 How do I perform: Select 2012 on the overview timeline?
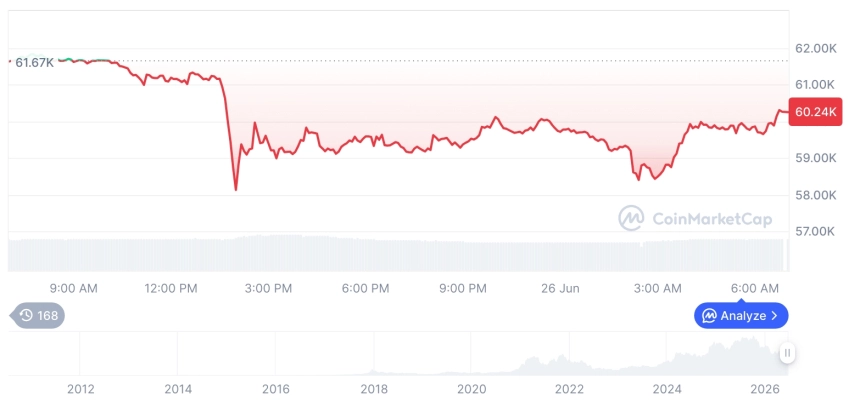click(x=81, y=389)
